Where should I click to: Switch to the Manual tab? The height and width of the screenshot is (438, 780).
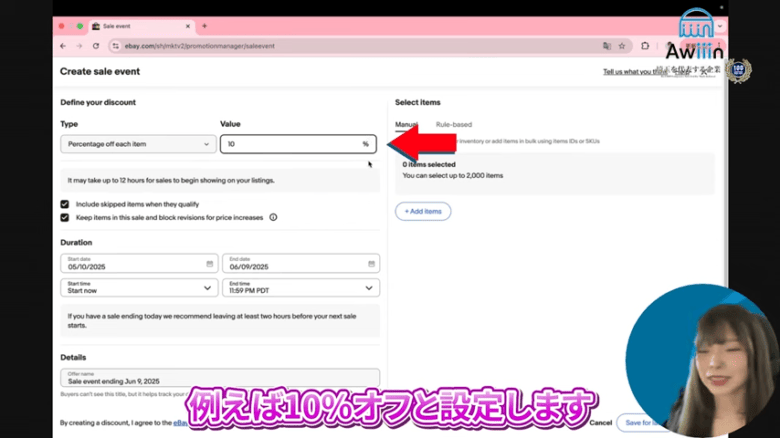pos(406,124)
